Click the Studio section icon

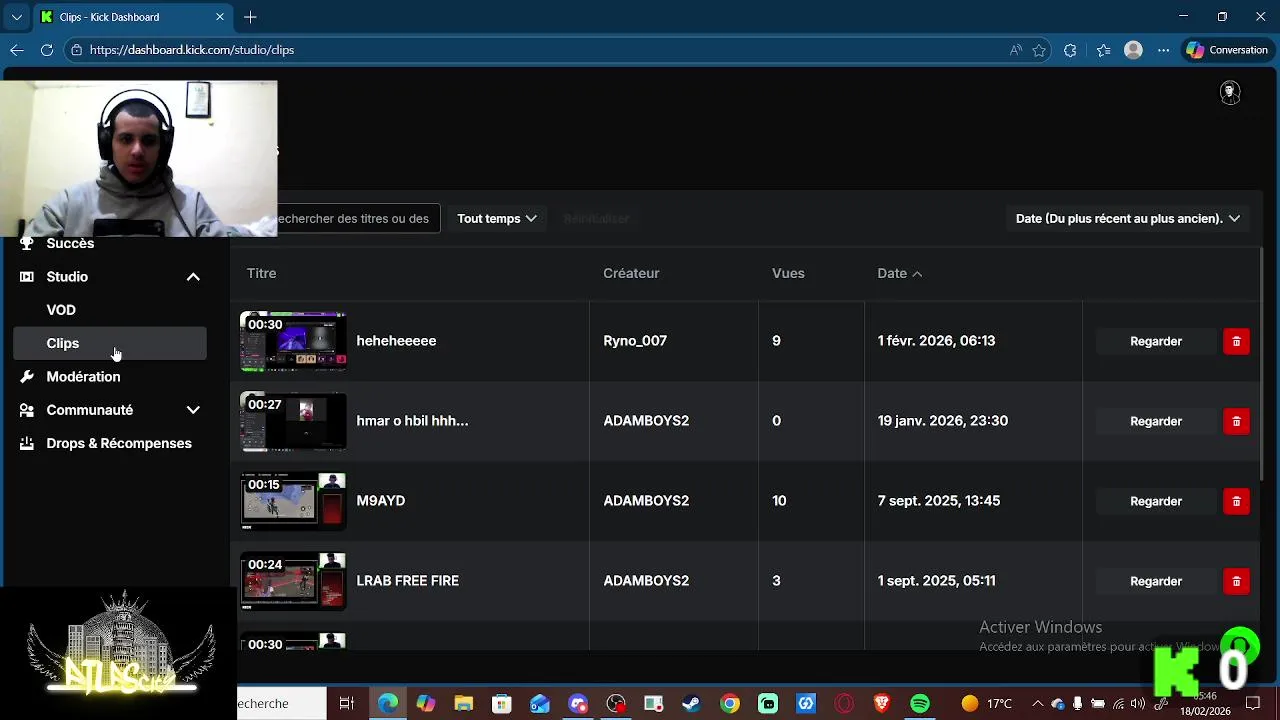coord(27,276)
